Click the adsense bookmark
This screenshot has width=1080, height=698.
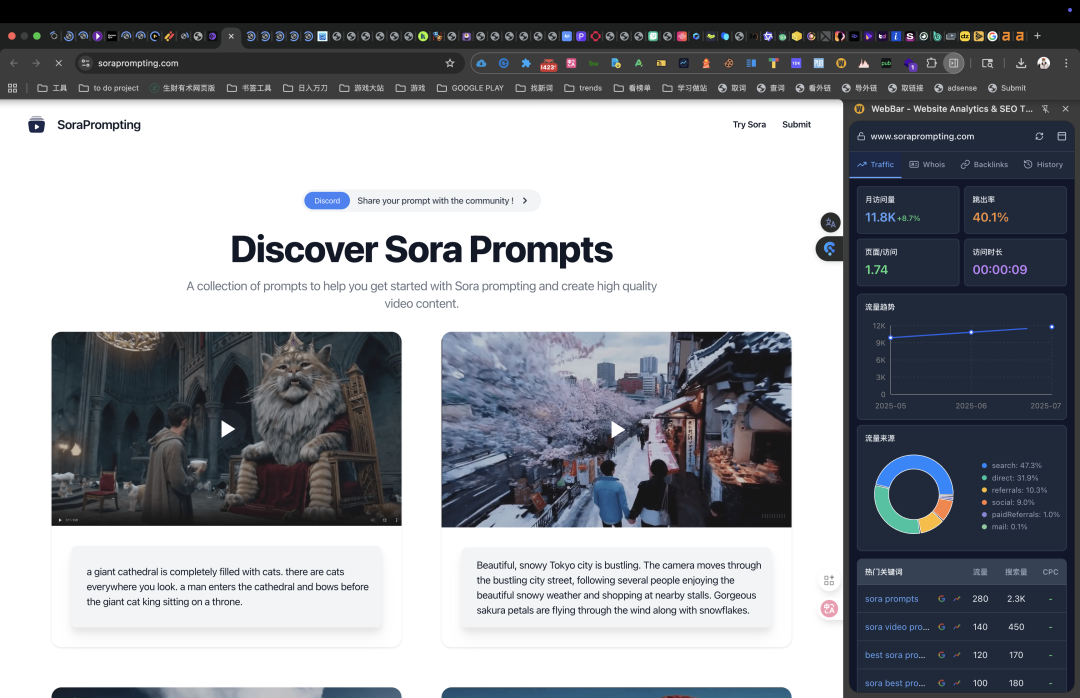tap(955, 88)
